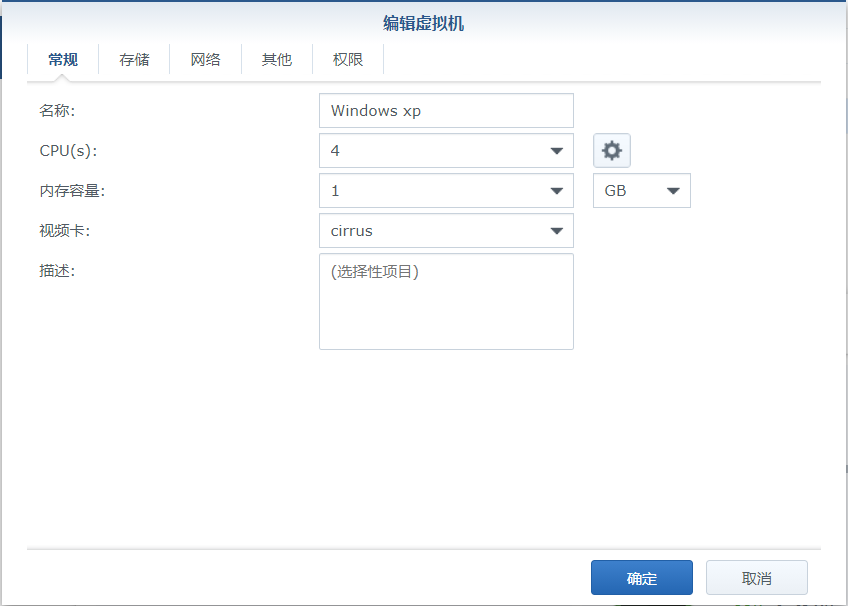Viewport: 848px width, 606px height.
Task: Open CPU advanced settings gear icon
Action: tap(612, 150)
